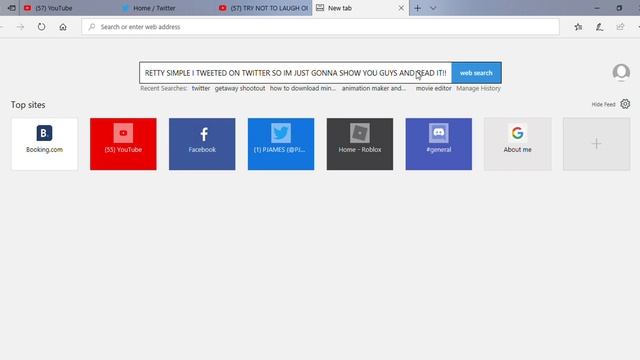Image resolution: width=640 pixels, height=360 pixels.
Task: Go forward with the arrow button
Action: tap(20, 27)
